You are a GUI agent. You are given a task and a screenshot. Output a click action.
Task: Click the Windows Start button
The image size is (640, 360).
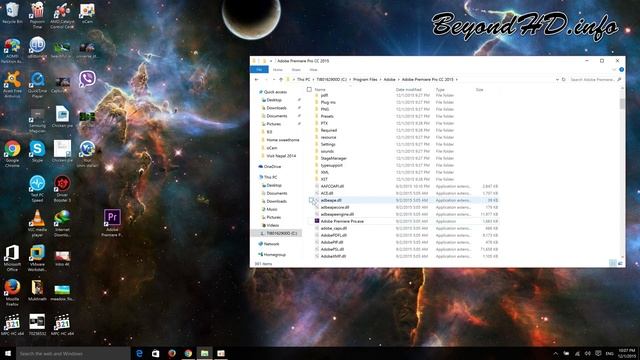click(x=8, y=353)
